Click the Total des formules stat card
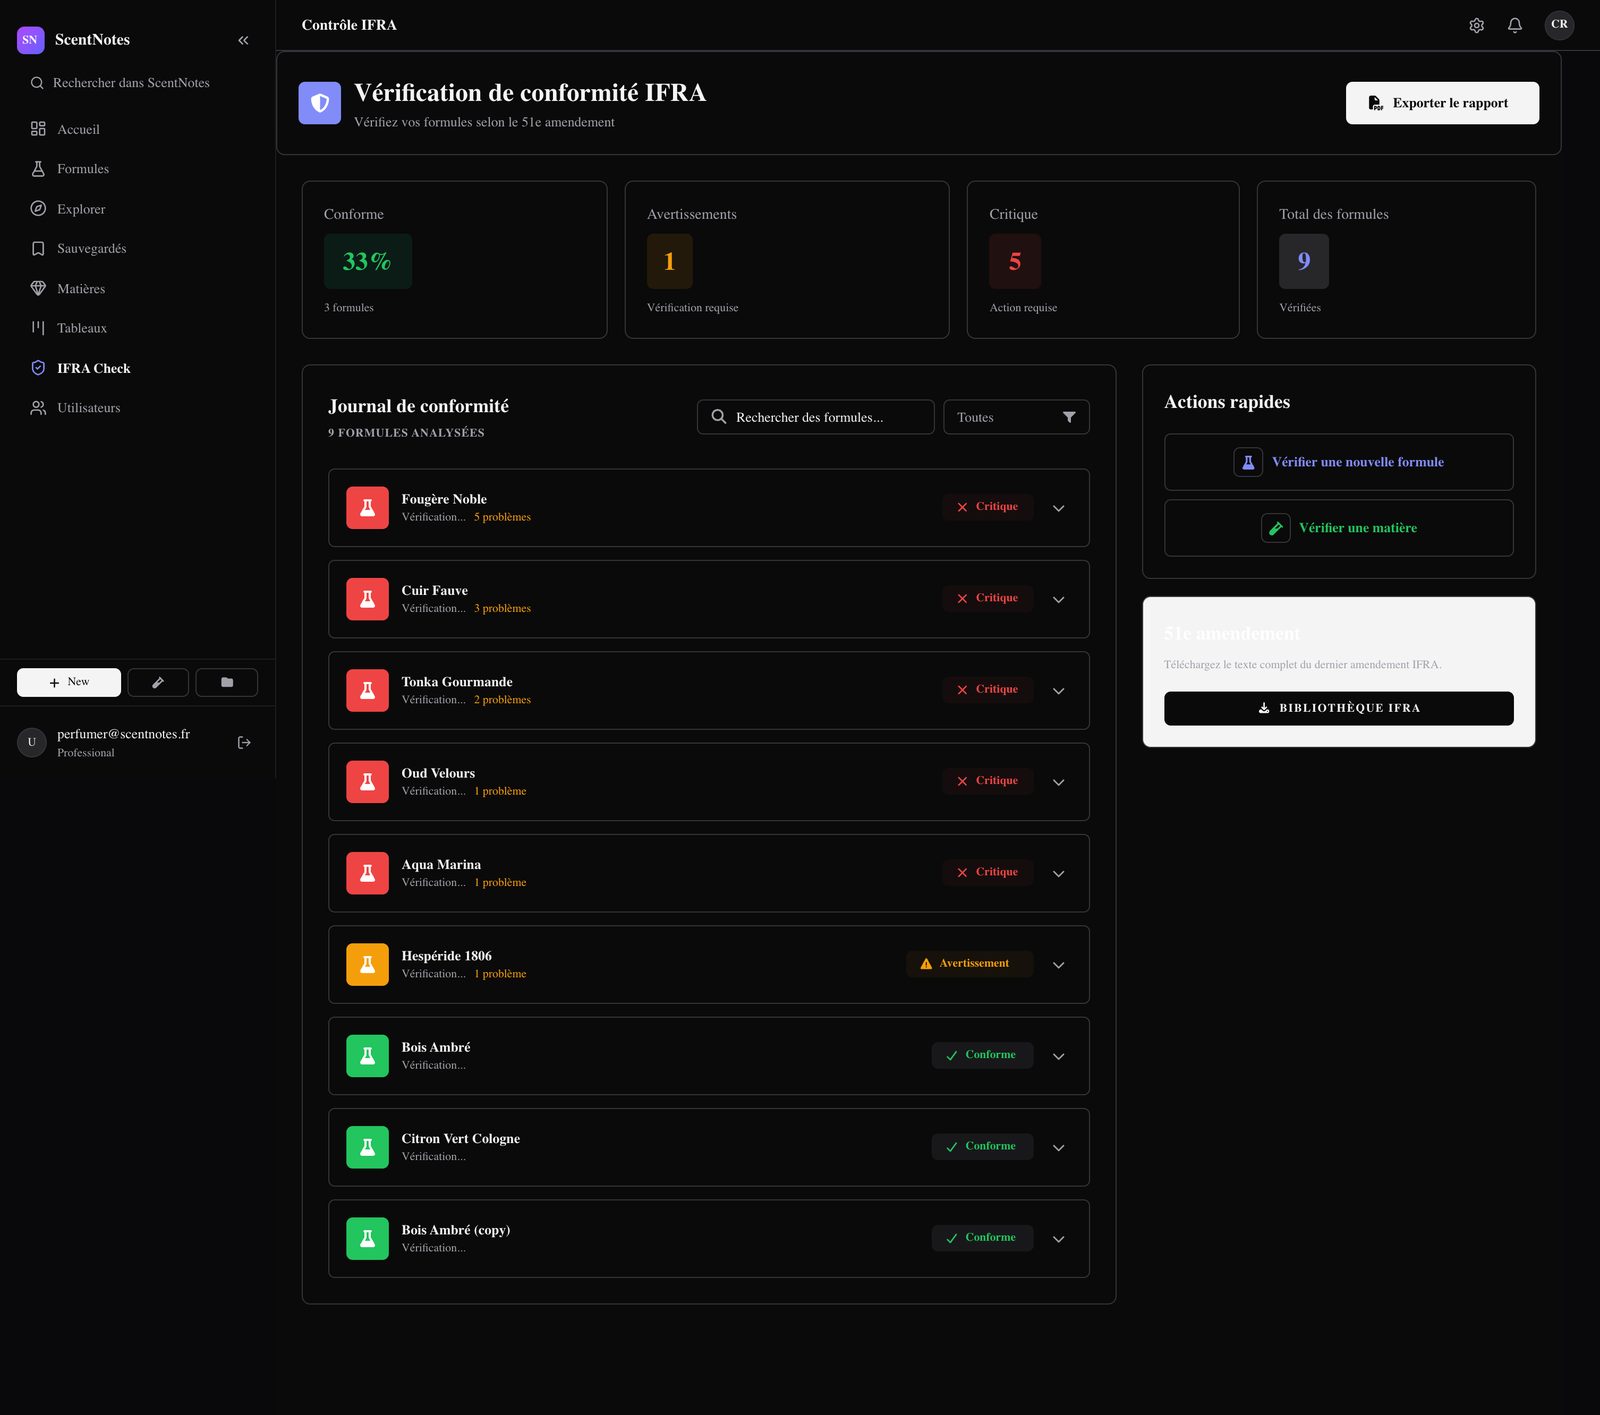The image size is (1600, 1415). pyautogui.click(x=1396, y=260)
